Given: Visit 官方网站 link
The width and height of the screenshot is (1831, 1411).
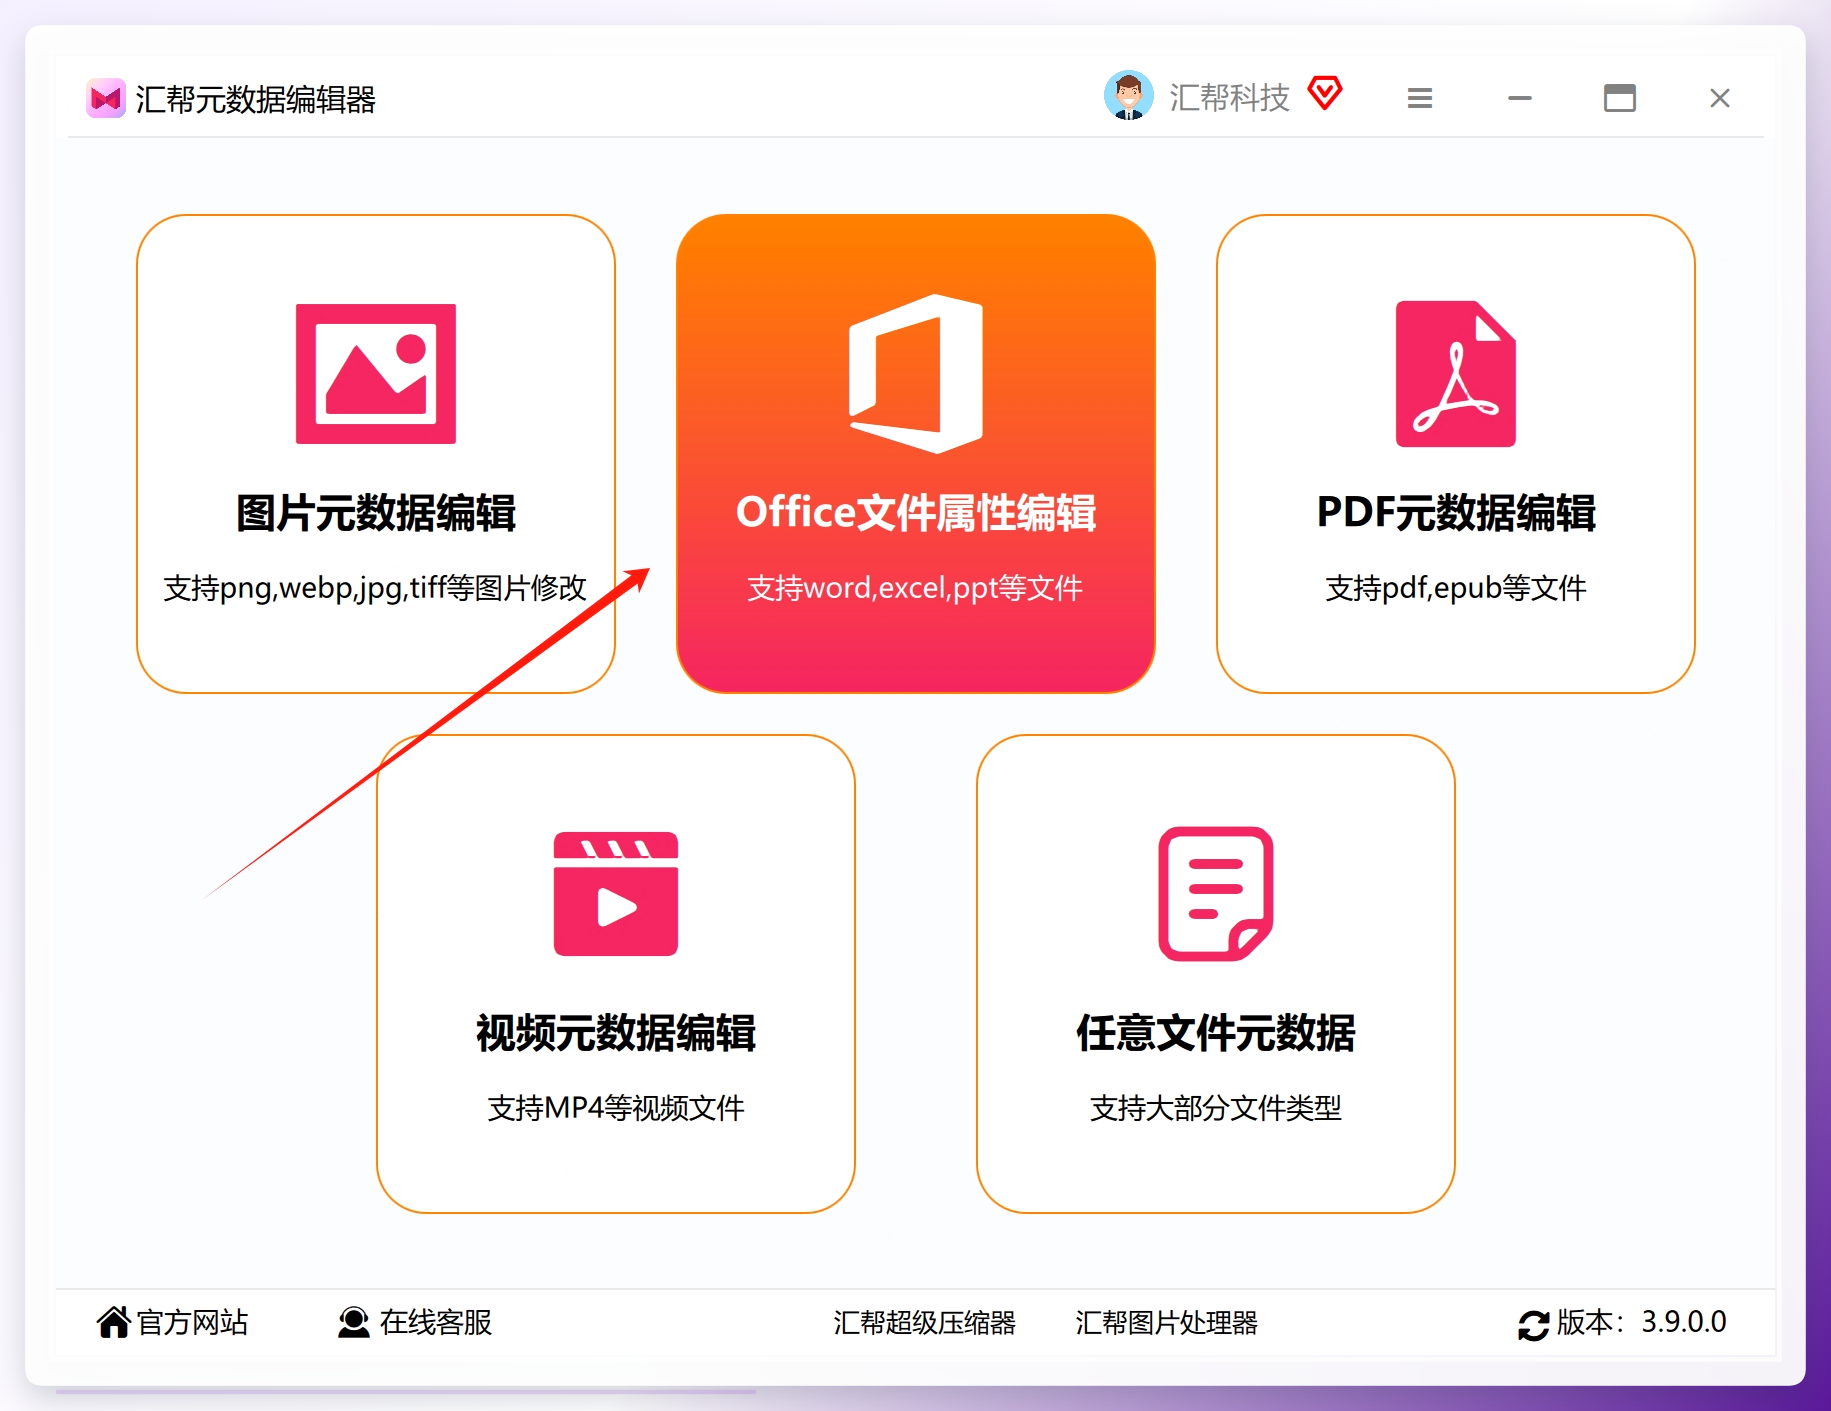Looking at the screenshot, I should coord(192,1322).
